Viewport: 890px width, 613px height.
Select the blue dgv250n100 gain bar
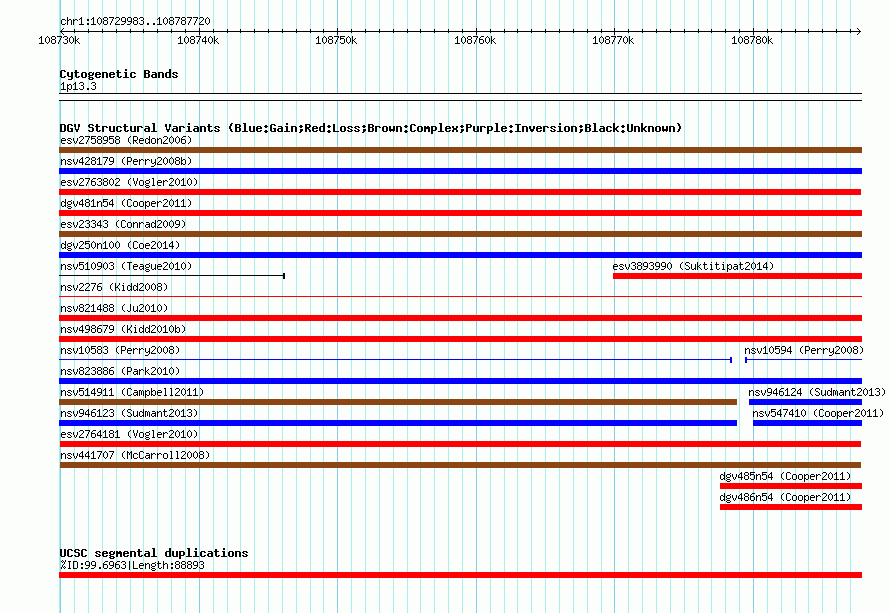pos(460,255)
